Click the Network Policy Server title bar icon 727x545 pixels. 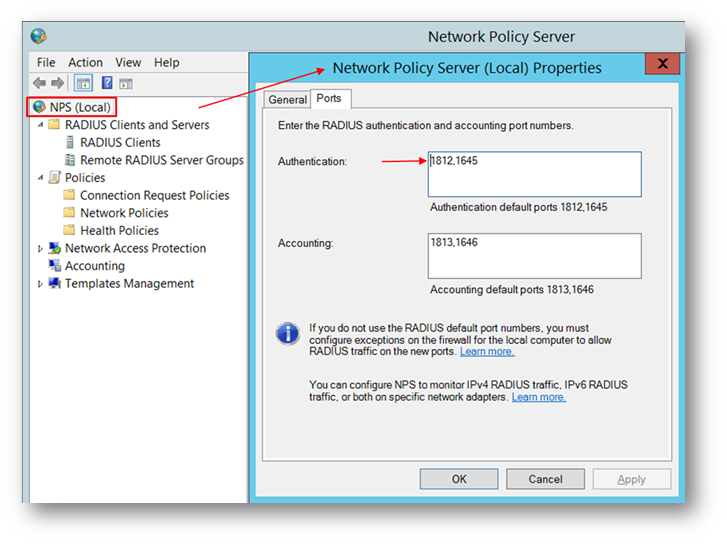(x=38, y=36)
